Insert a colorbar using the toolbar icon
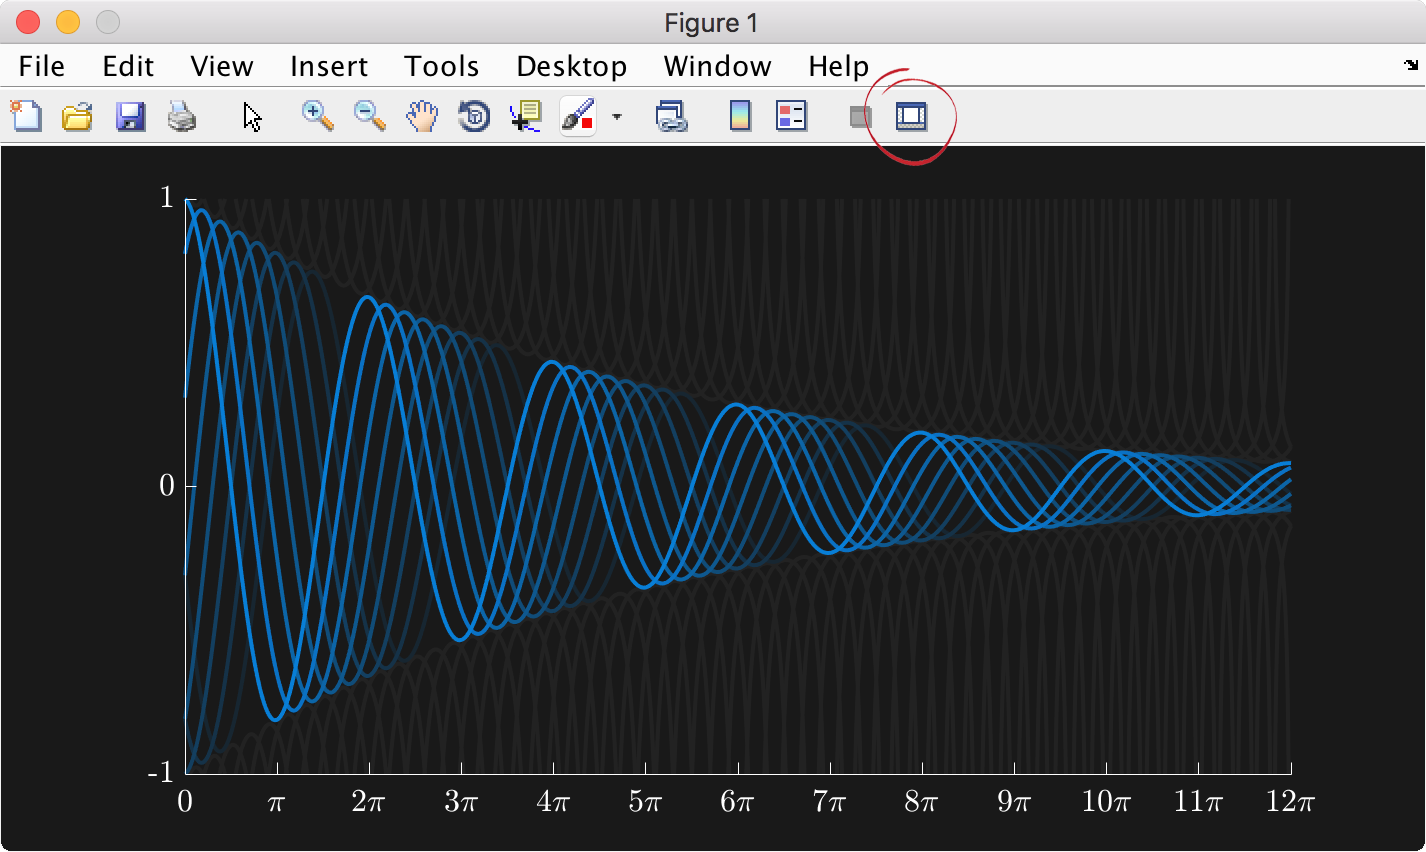The height and width of the screenshot is (852, 1426). pos(740,116)
